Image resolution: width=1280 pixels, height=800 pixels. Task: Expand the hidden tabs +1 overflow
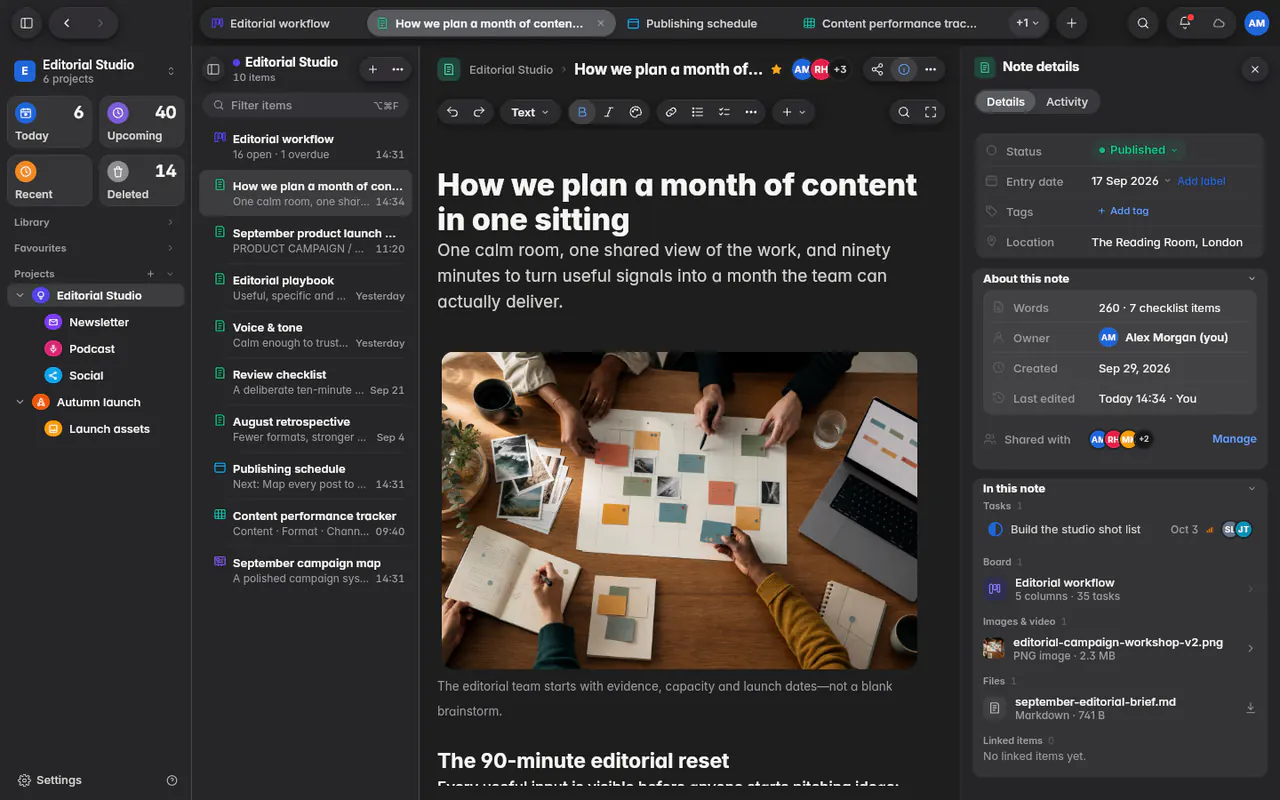1028,23
